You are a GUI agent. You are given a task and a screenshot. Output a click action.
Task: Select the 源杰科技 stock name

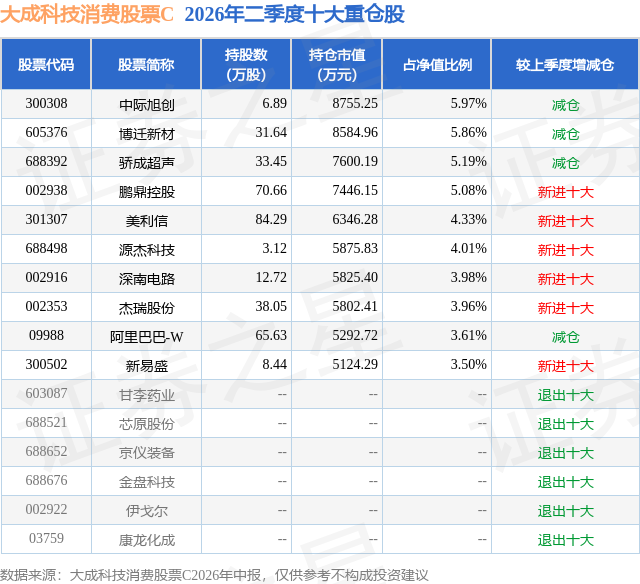point(147,250)
